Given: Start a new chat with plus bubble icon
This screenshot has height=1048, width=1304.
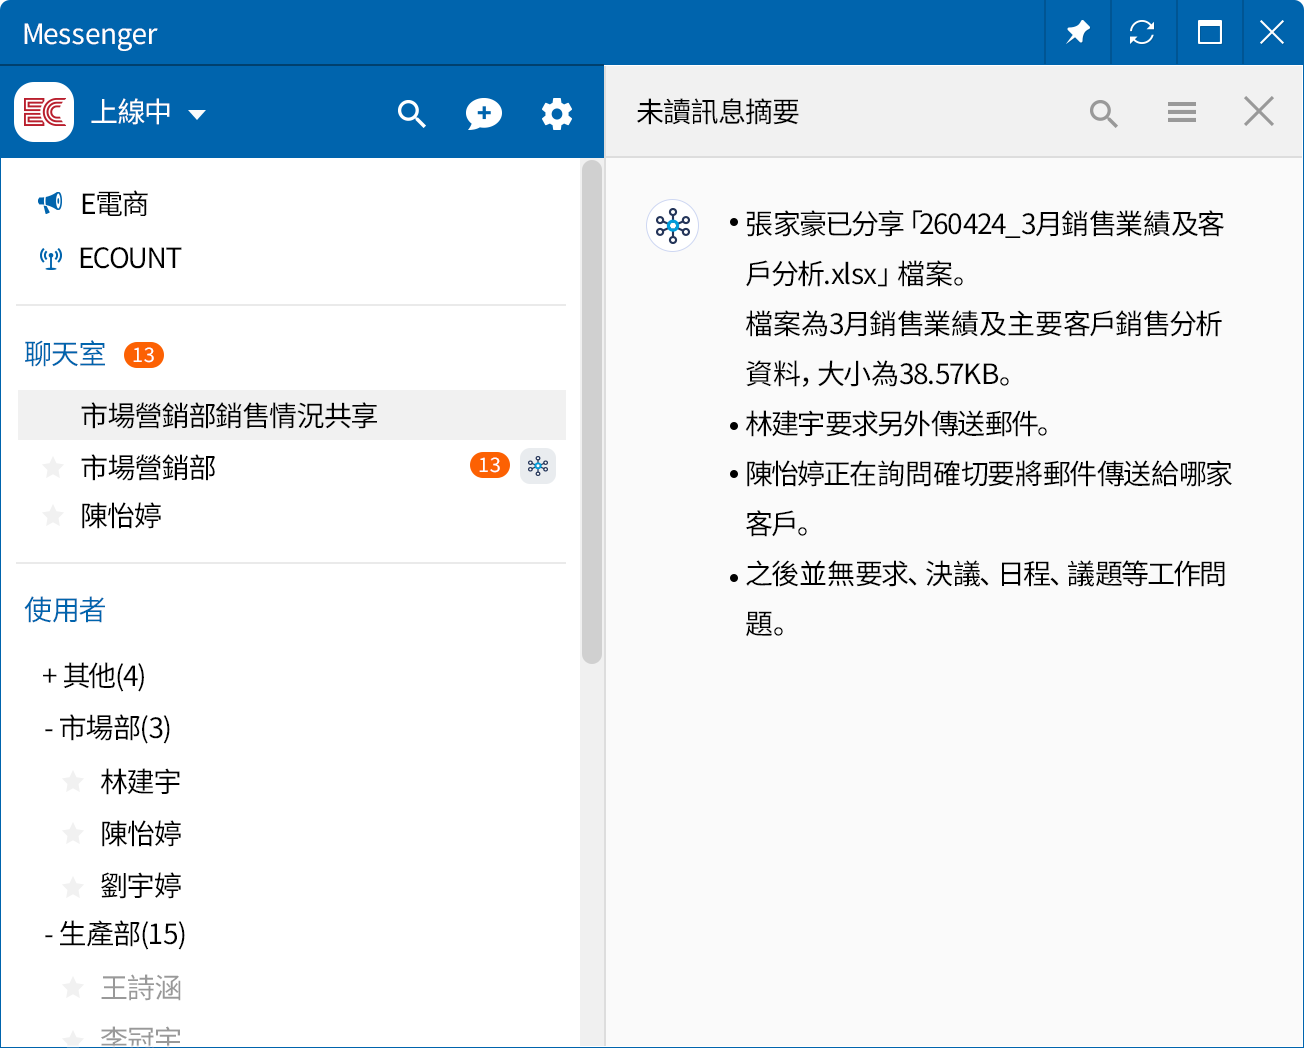Looking at the screenshot, I should pyautogui.click(x=484, y=113).
